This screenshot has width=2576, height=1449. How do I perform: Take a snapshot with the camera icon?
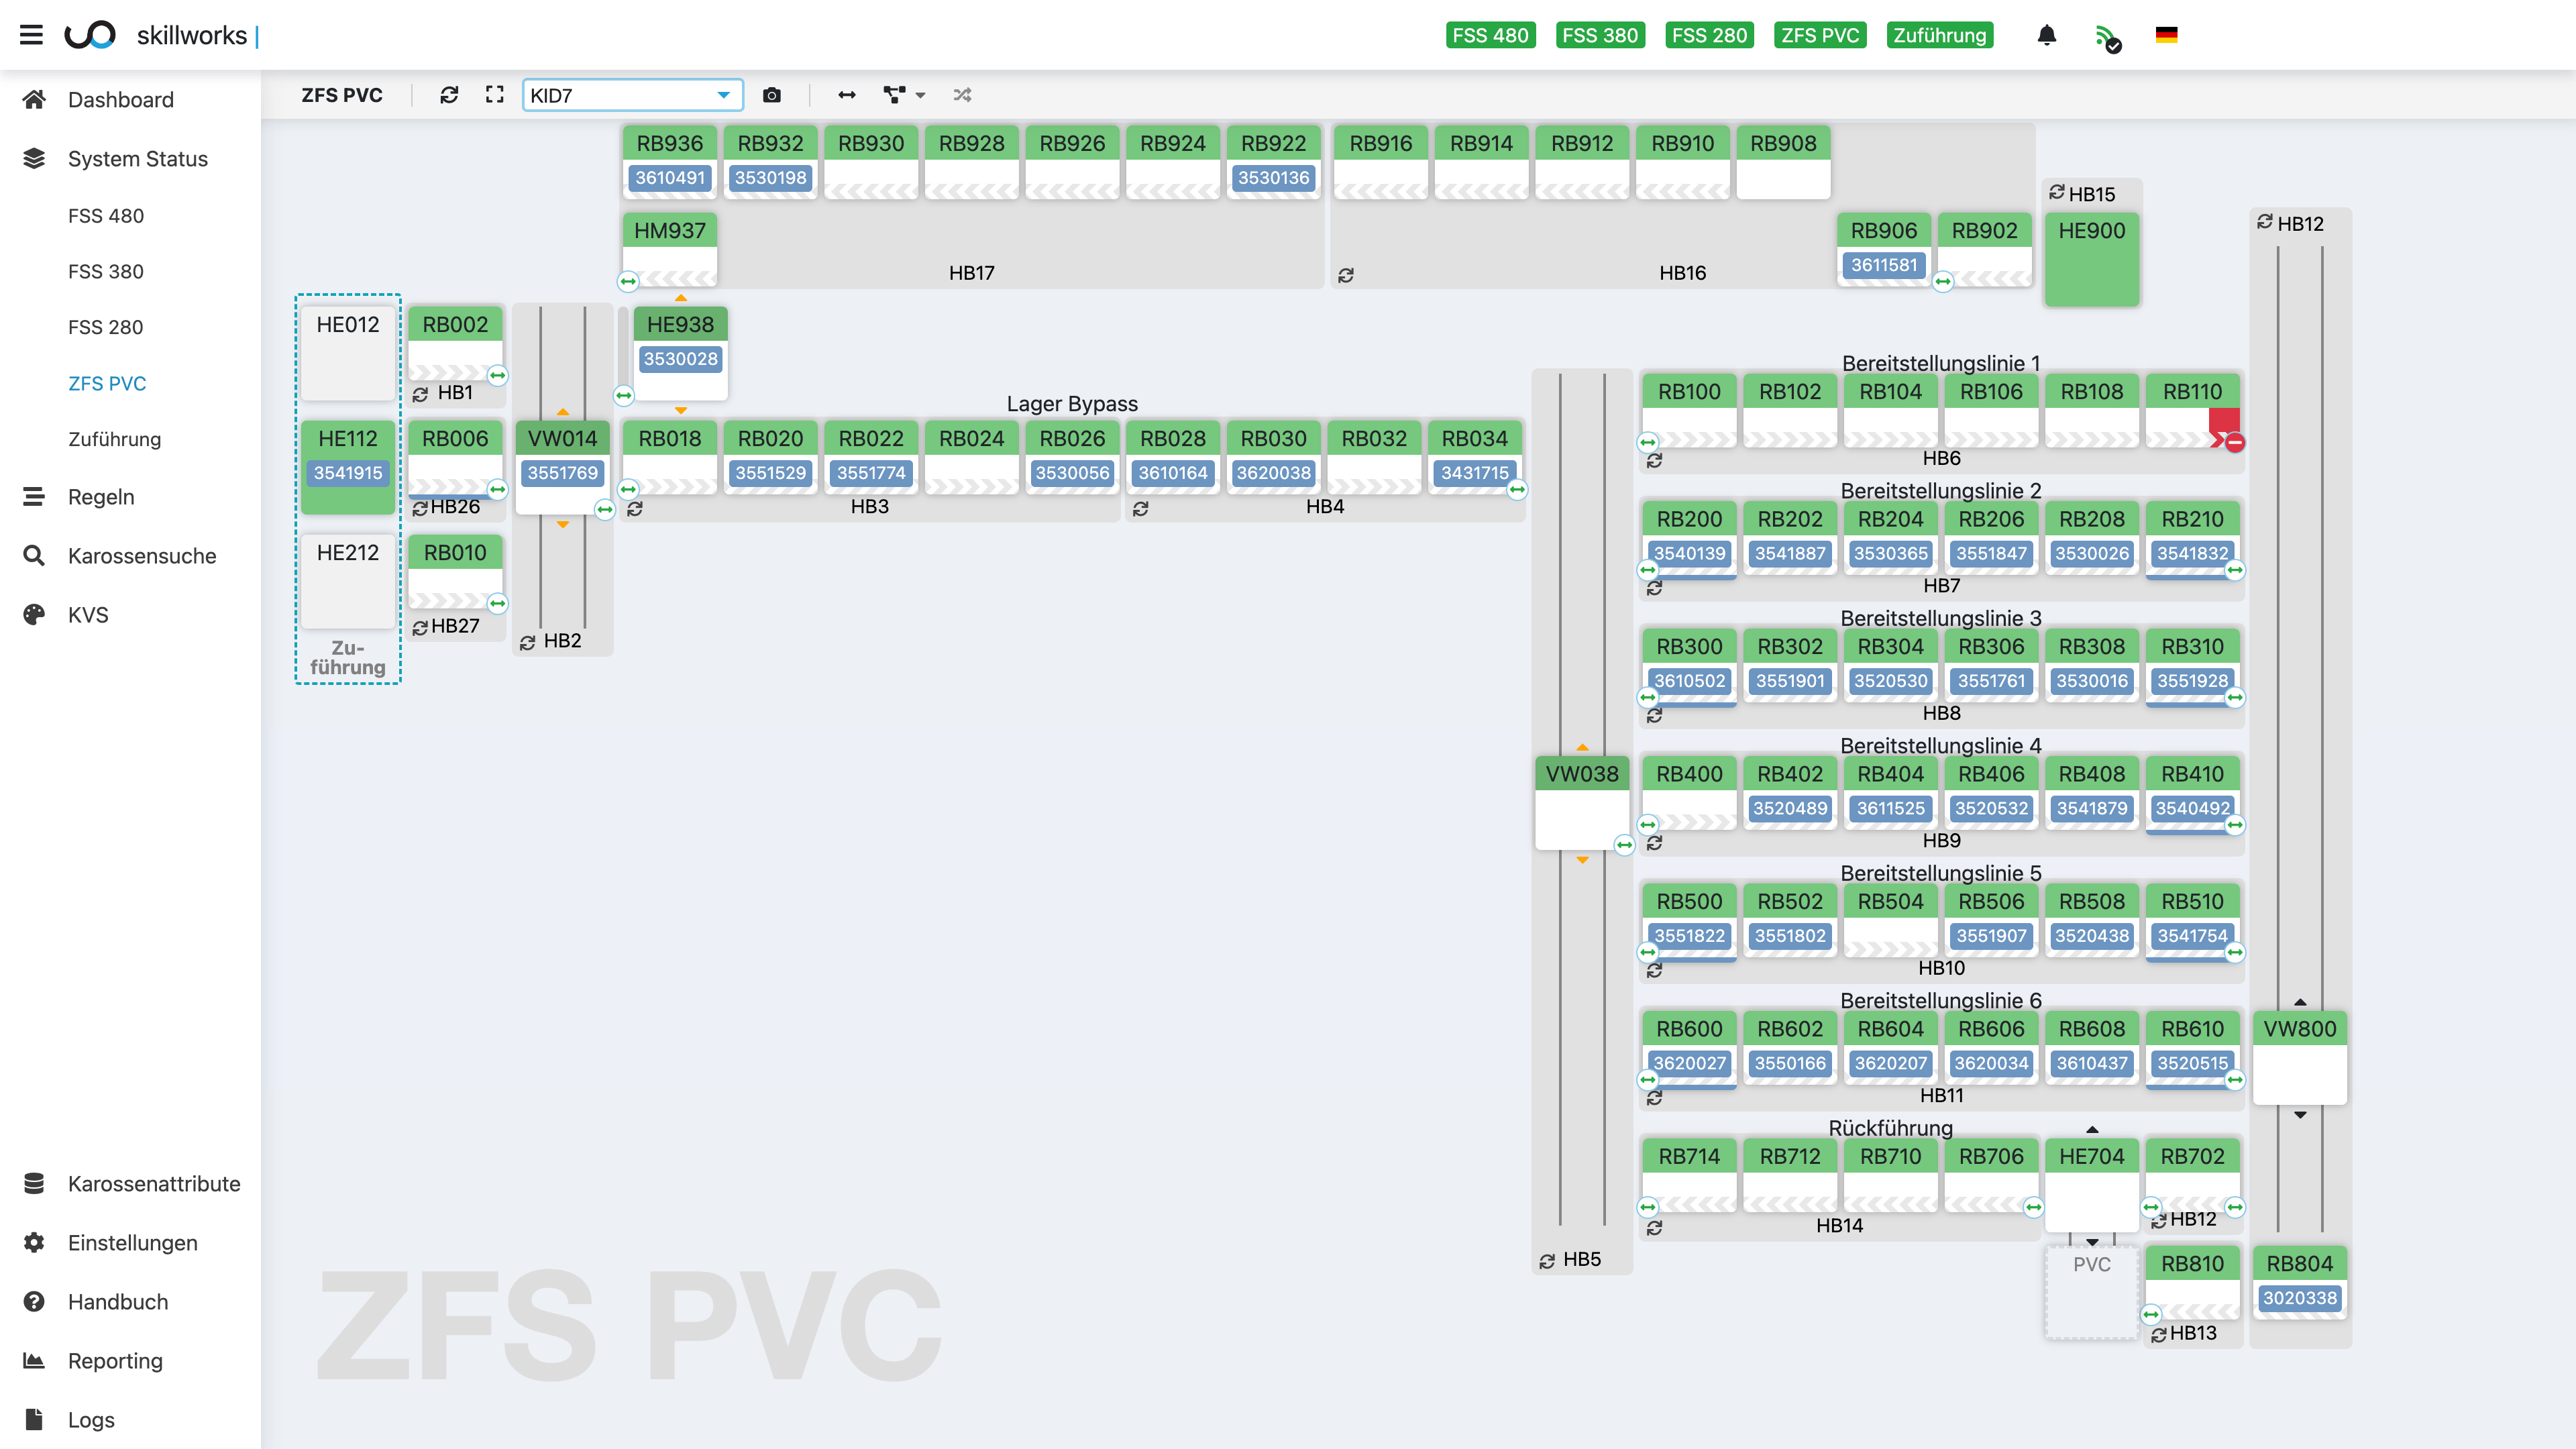(772, 95)
